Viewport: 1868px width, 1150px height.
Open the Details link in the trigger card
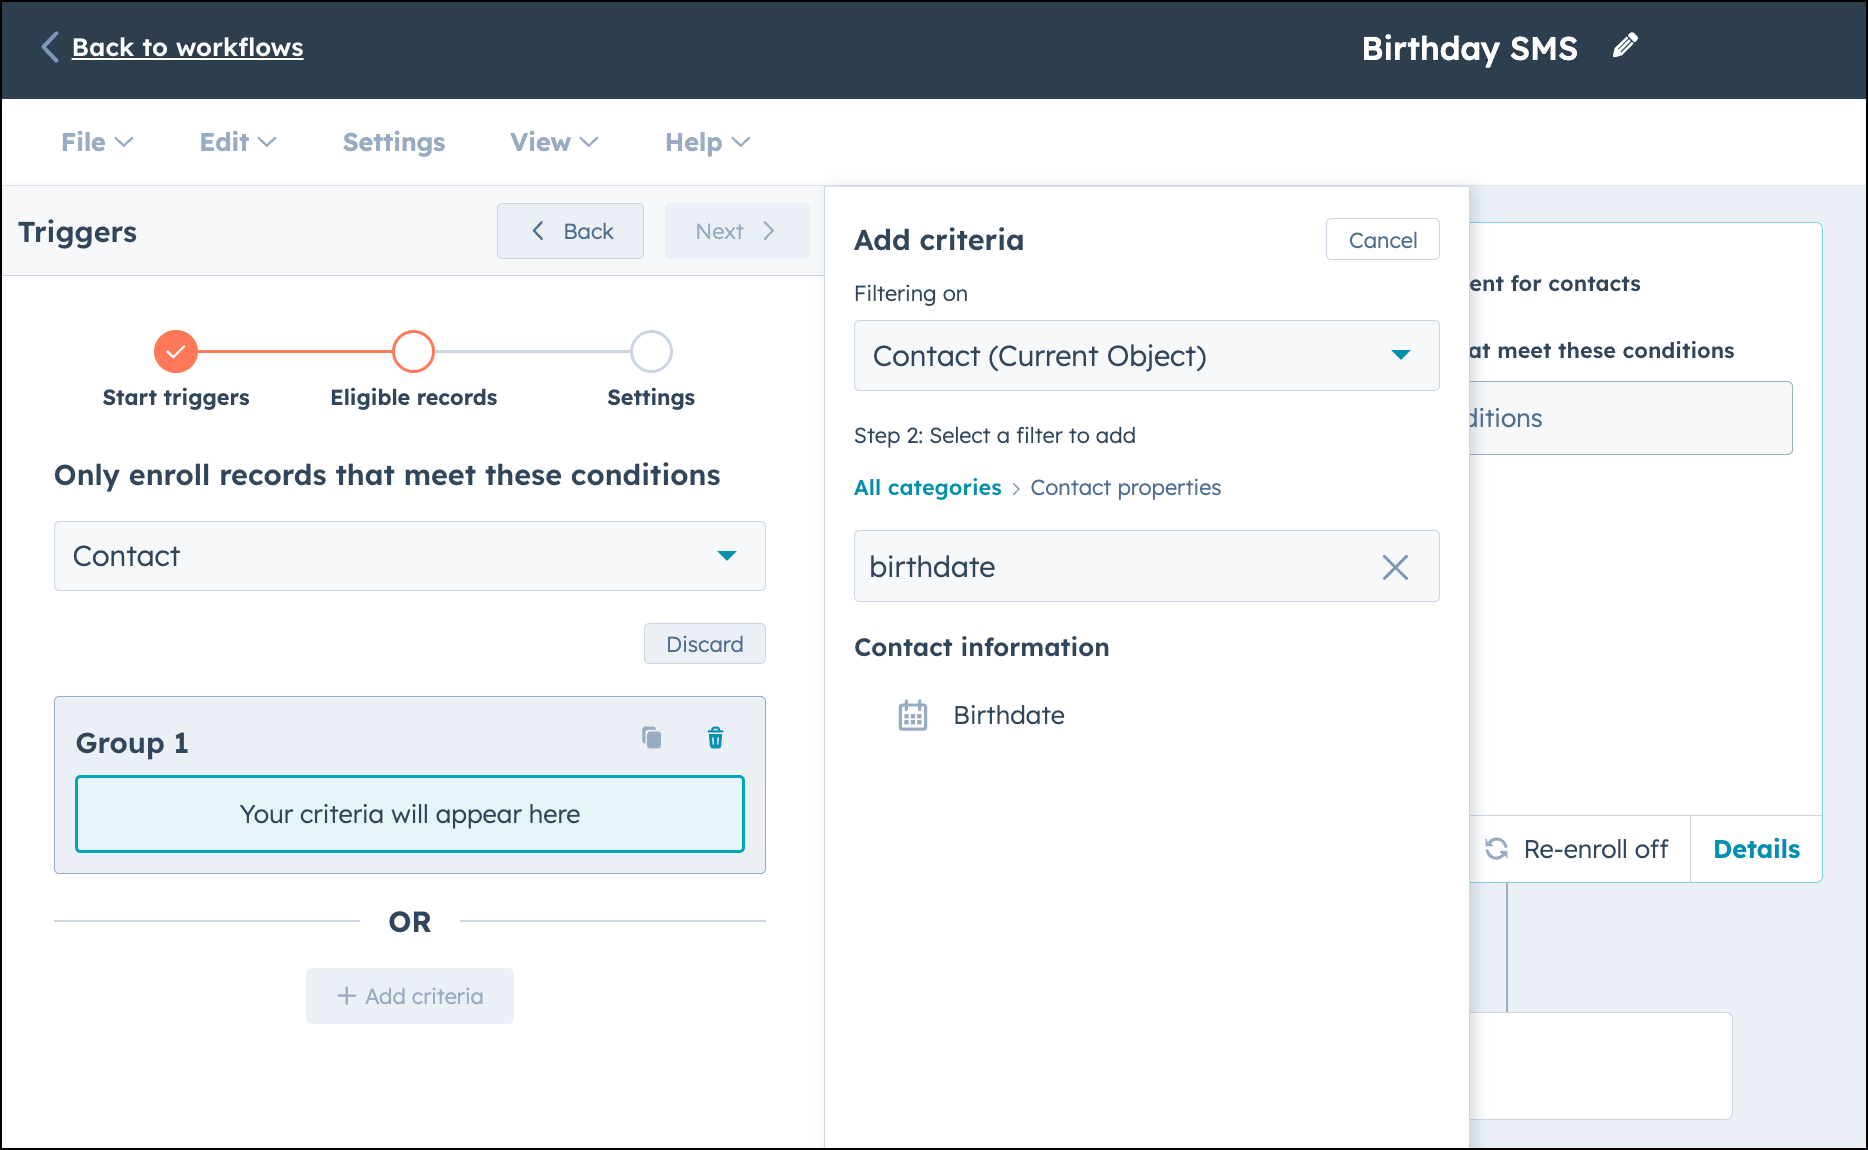coord(1756,849)
